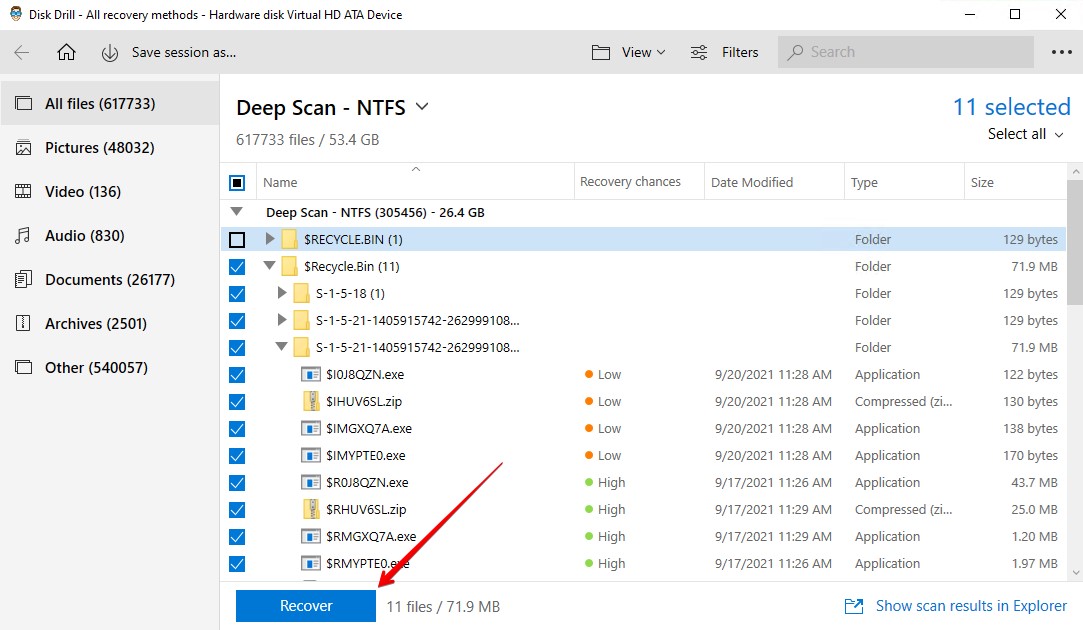
Task: Expand the collapsed S-1-5-21 folder sized 129 bytes
Action: point(282,320)
